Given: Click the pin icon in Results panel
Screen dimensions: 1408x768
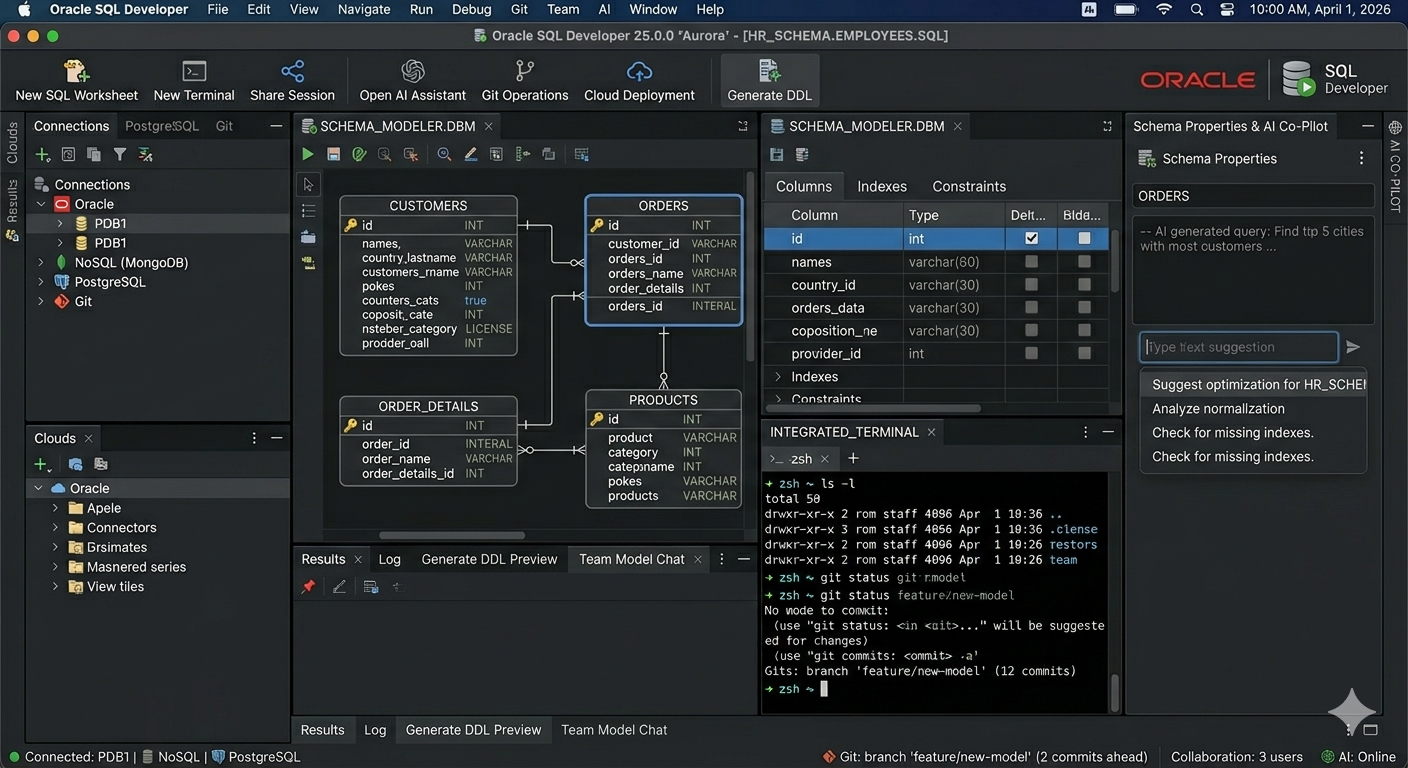Looking at the screenshot, I should (x=308, y=587).
